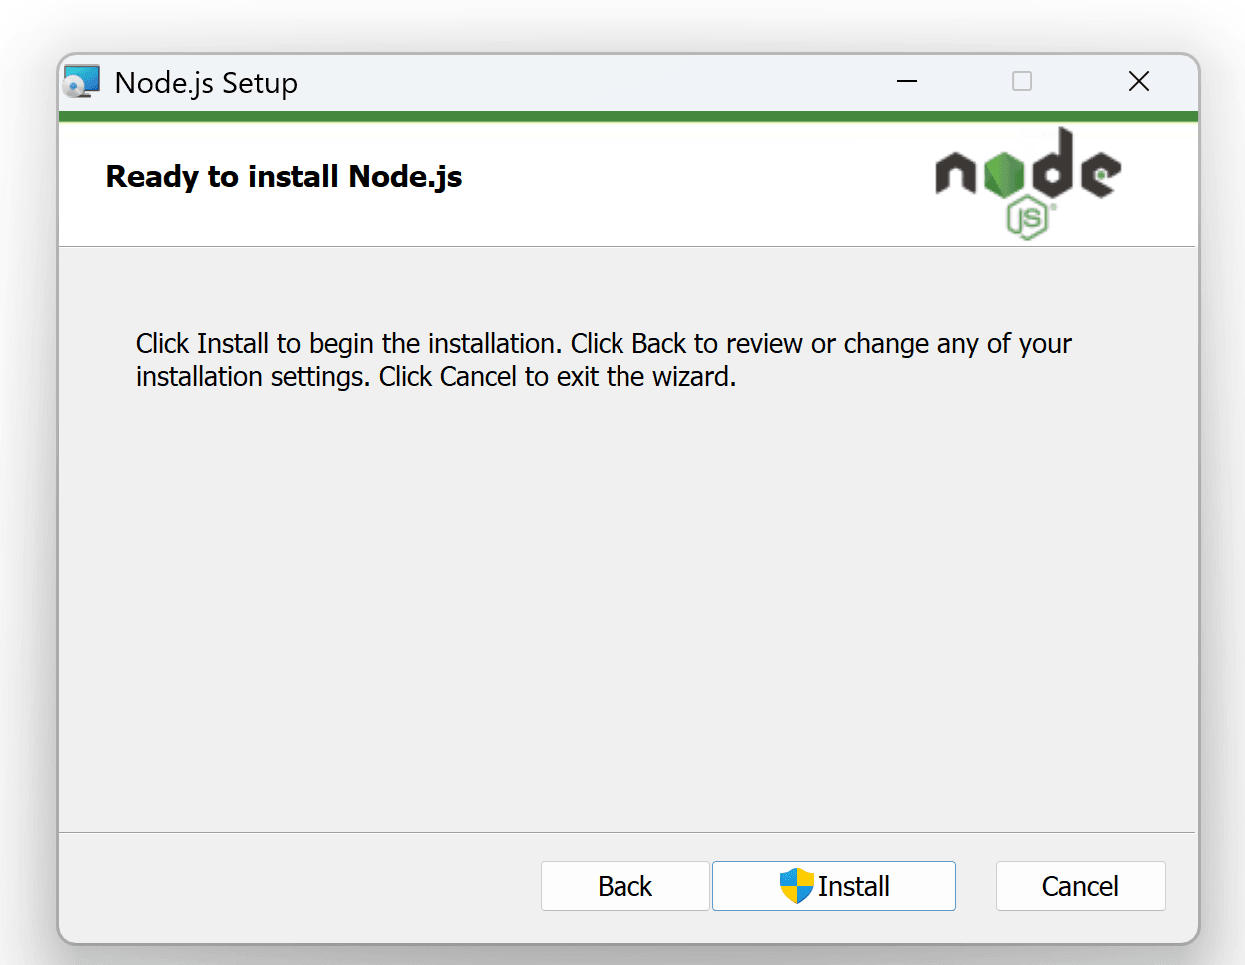Click the Node.js logo in the header
This screenshot has width=1245, height=965.
1027,181
